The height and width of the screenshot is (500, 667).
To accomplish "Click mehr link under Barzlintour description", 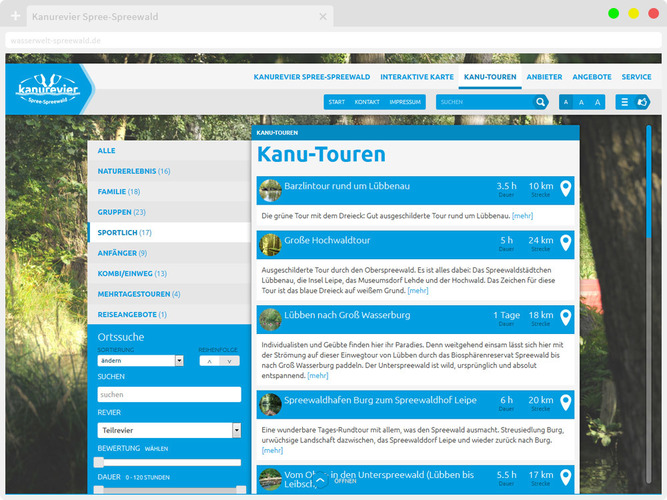I will [x=522, y=216].
